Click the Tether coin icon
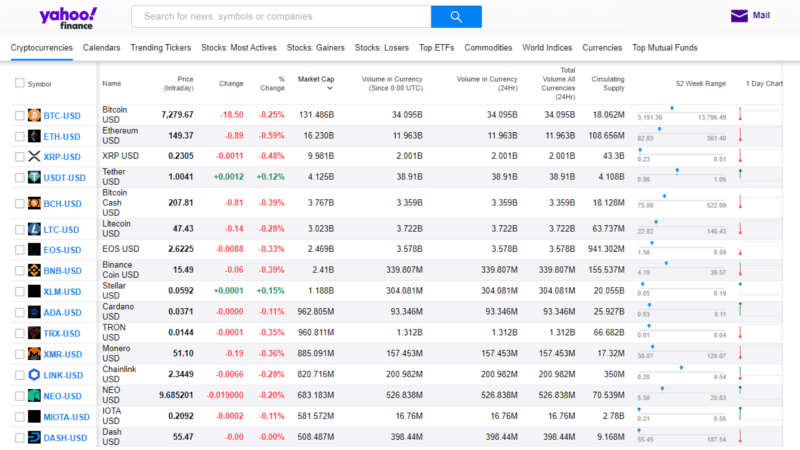 click(x=34, y=178)
